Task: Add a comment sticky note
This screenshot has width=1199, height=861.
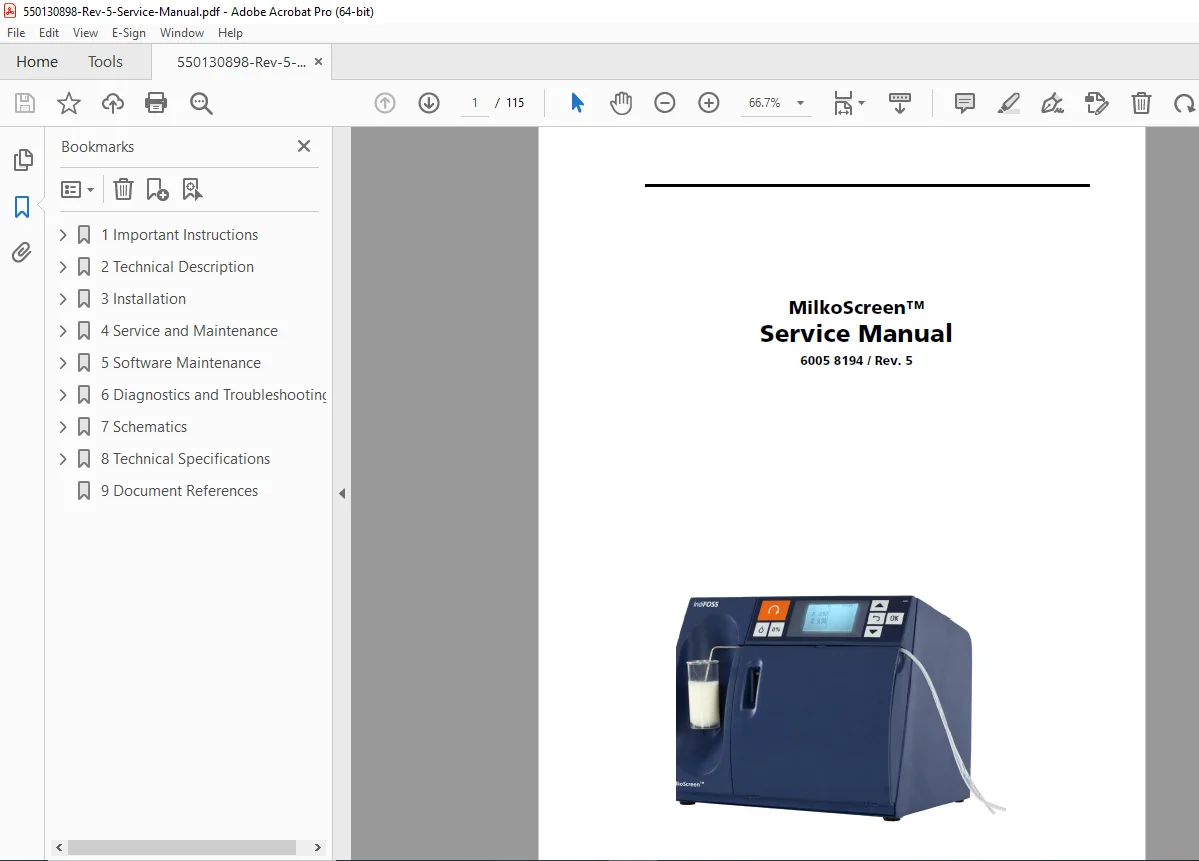Action: pyautogui.click(x=964, y=102)
